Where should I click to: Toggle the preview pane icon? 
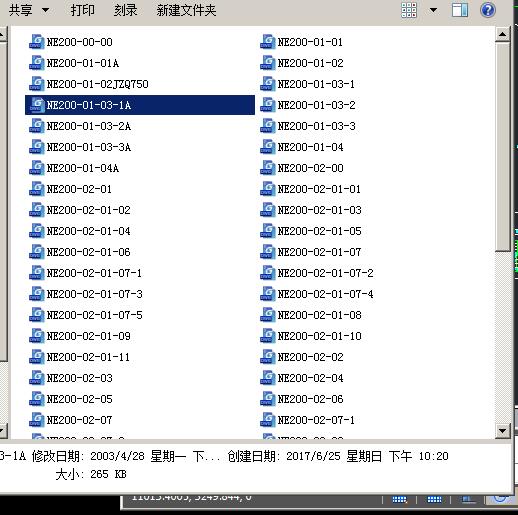pos(460,10)
